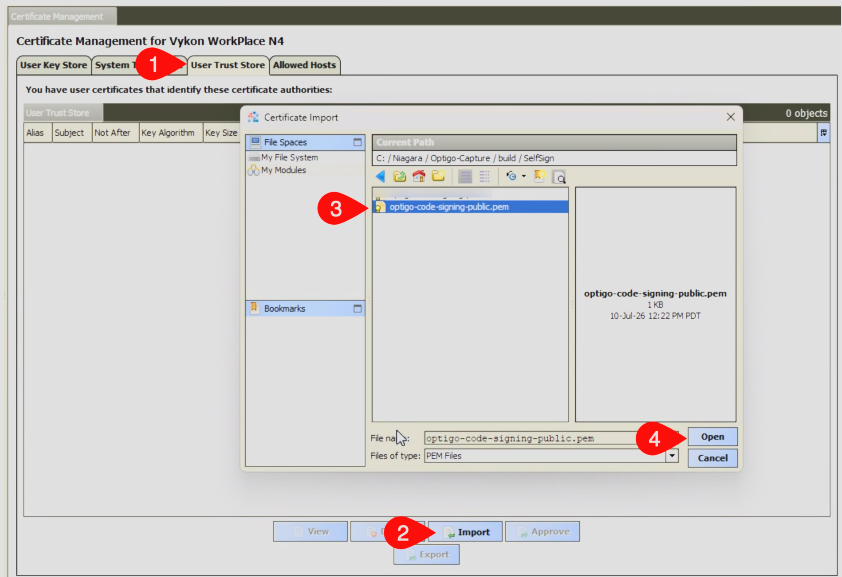Viewport: 842px width, 577px height.
Task: Create a new folder icon
Action: [x=438, y=176]
